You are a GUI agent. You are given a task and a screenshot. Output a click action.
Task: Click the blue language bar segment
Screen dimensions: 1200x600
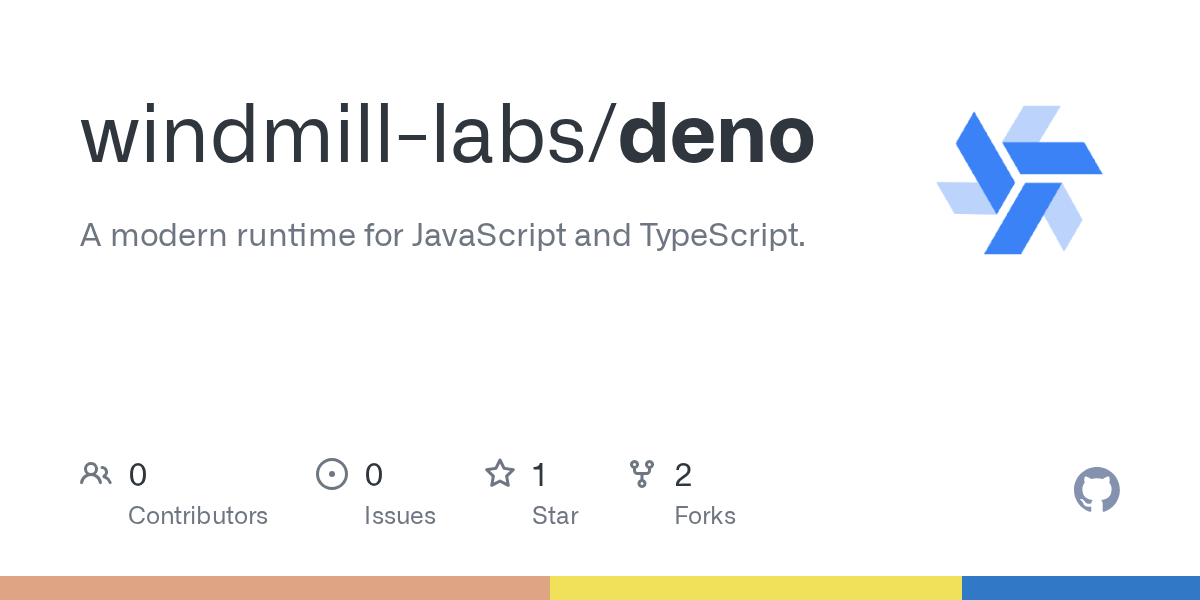[1081, 588]
